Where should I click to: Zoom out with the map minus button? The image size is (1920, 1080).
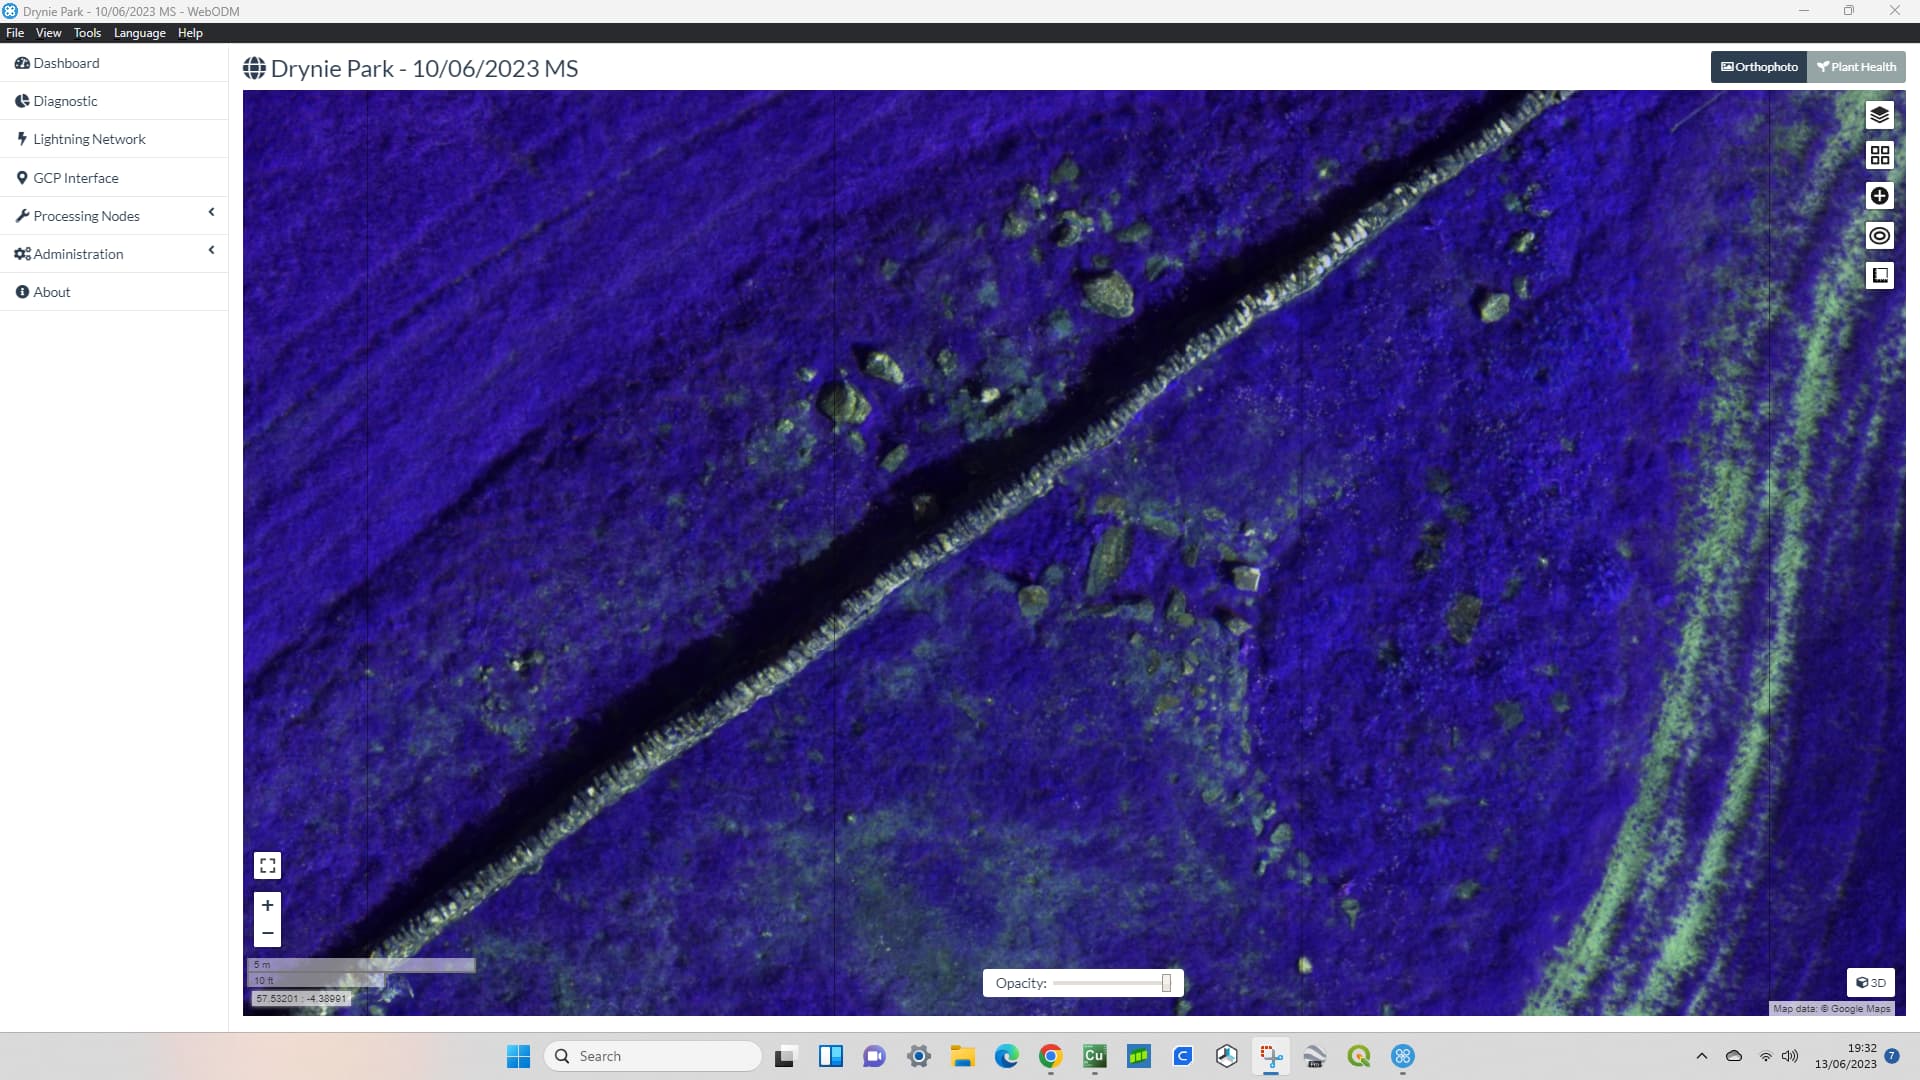coord(267,933)
